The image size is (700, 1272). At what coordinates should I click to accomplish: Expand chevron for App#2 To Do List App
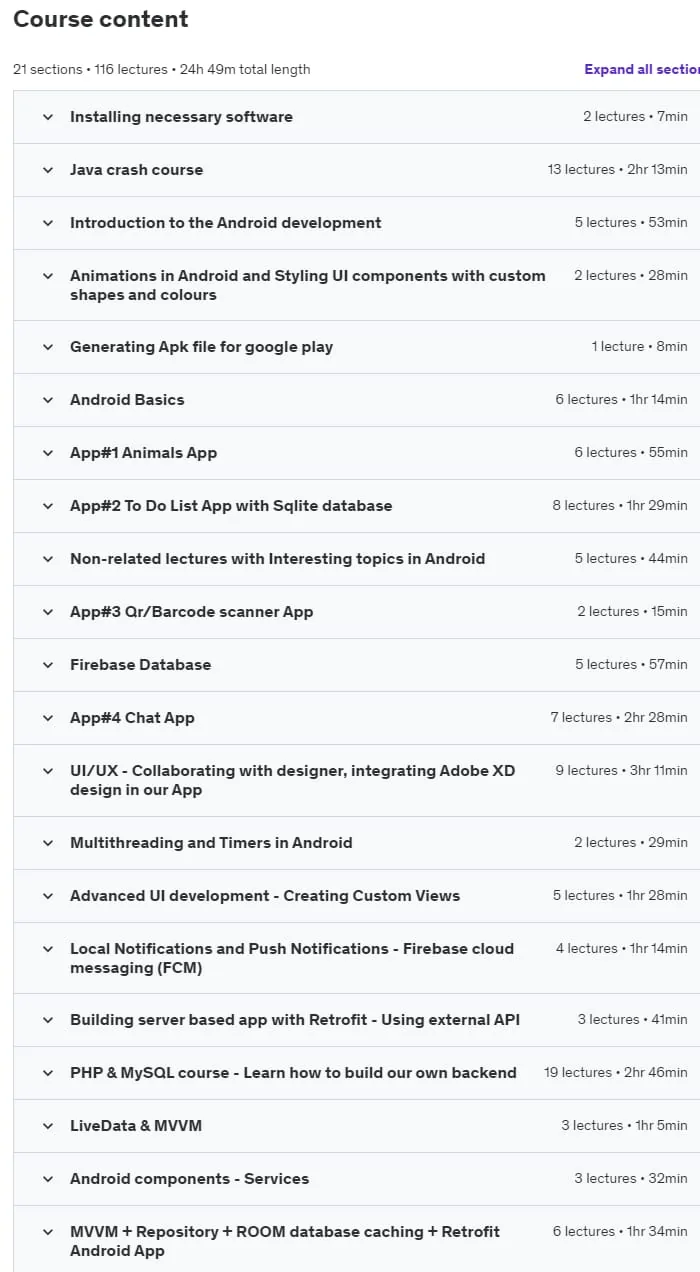pyautogui.click(x=47, y=506)
